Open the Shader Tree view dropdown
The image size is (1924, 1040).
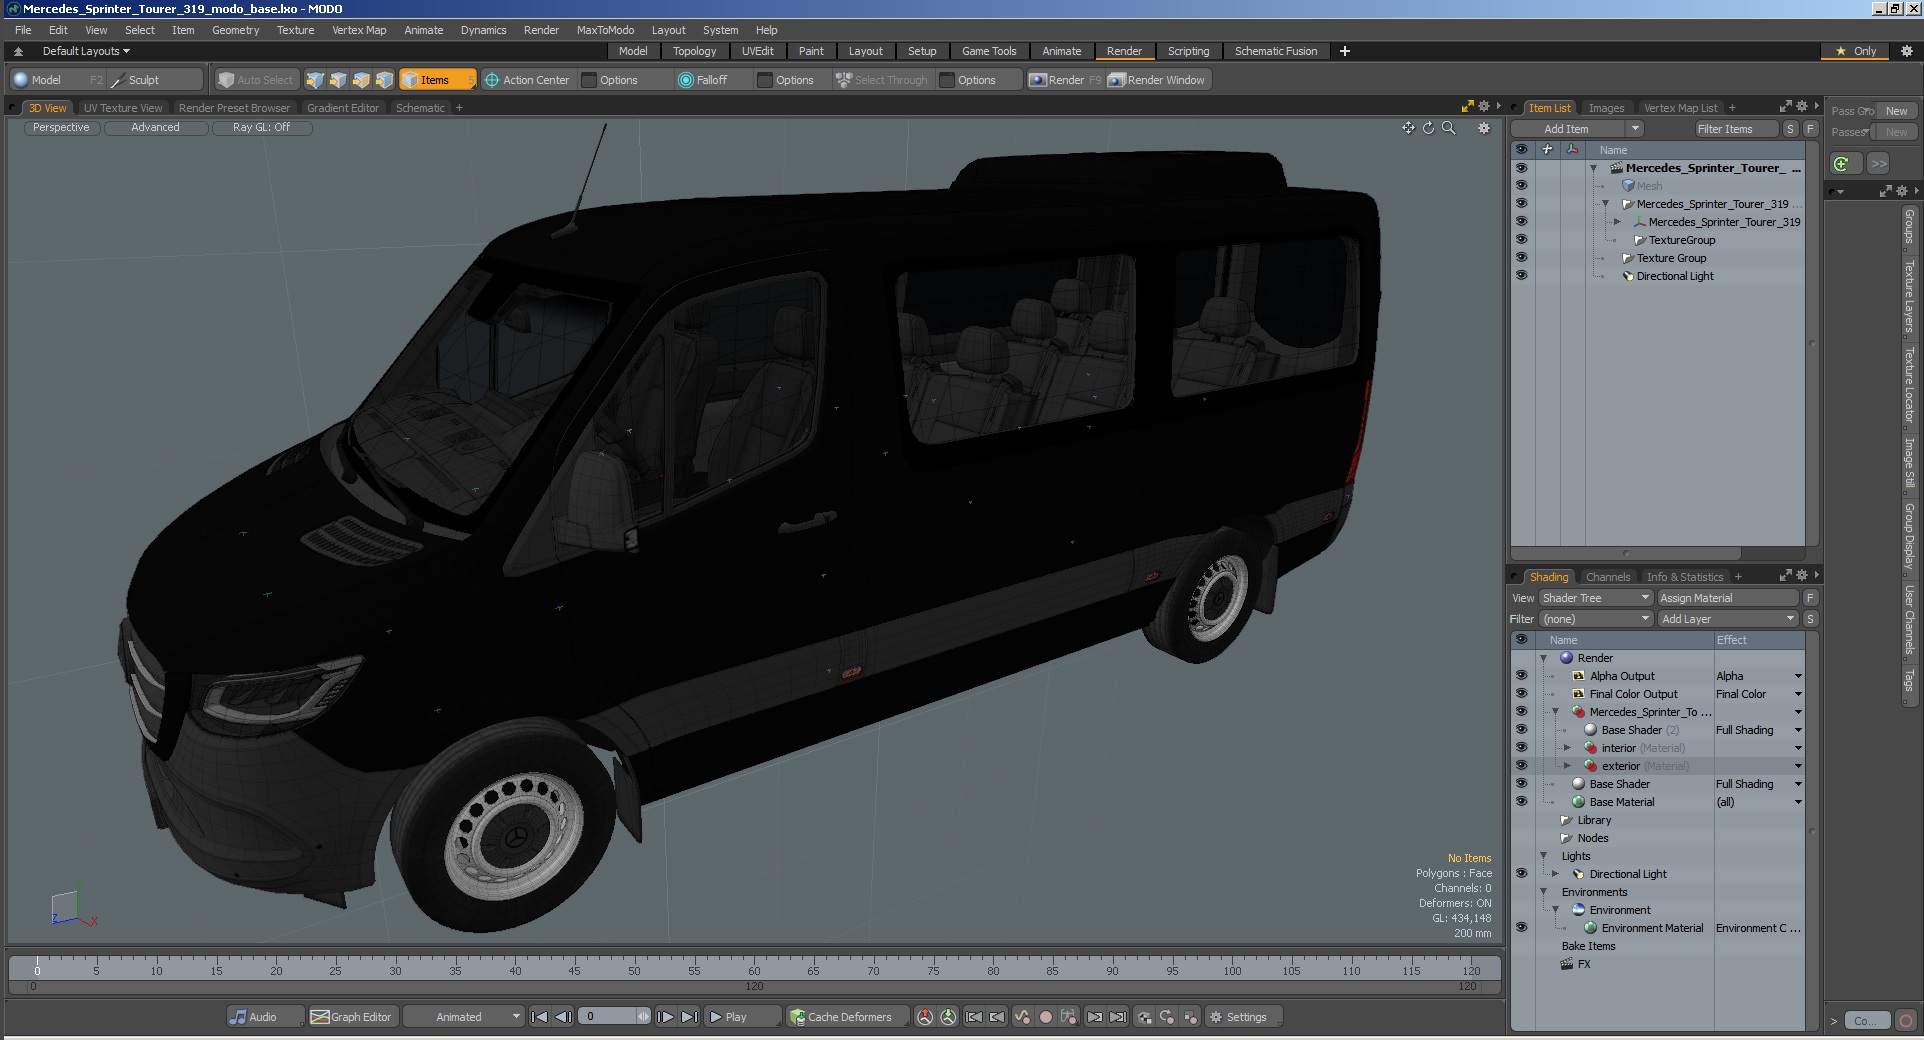tap(1596, 598)
